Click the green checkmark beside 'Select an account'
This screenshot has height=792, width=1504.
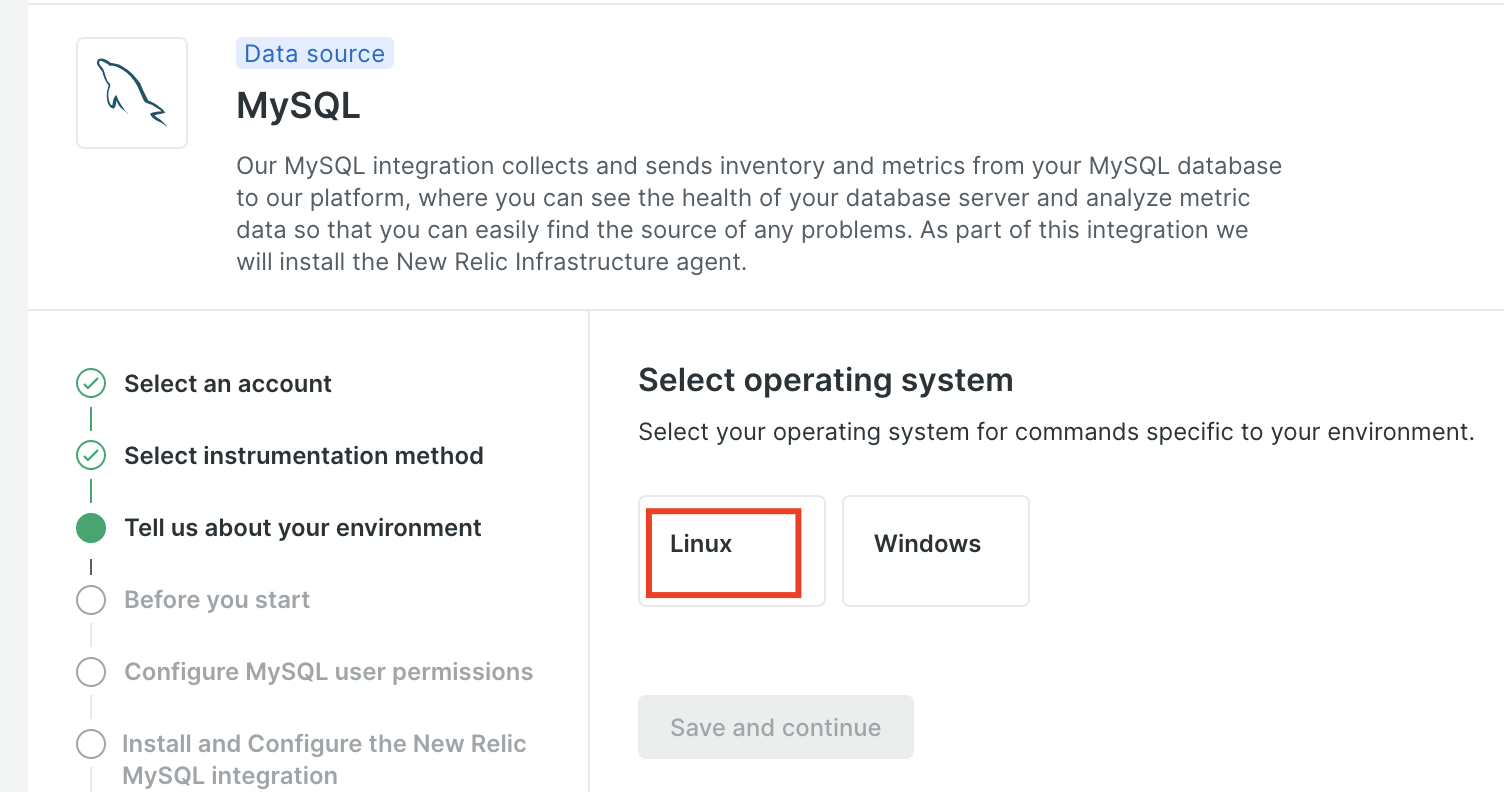coord(91,383)
